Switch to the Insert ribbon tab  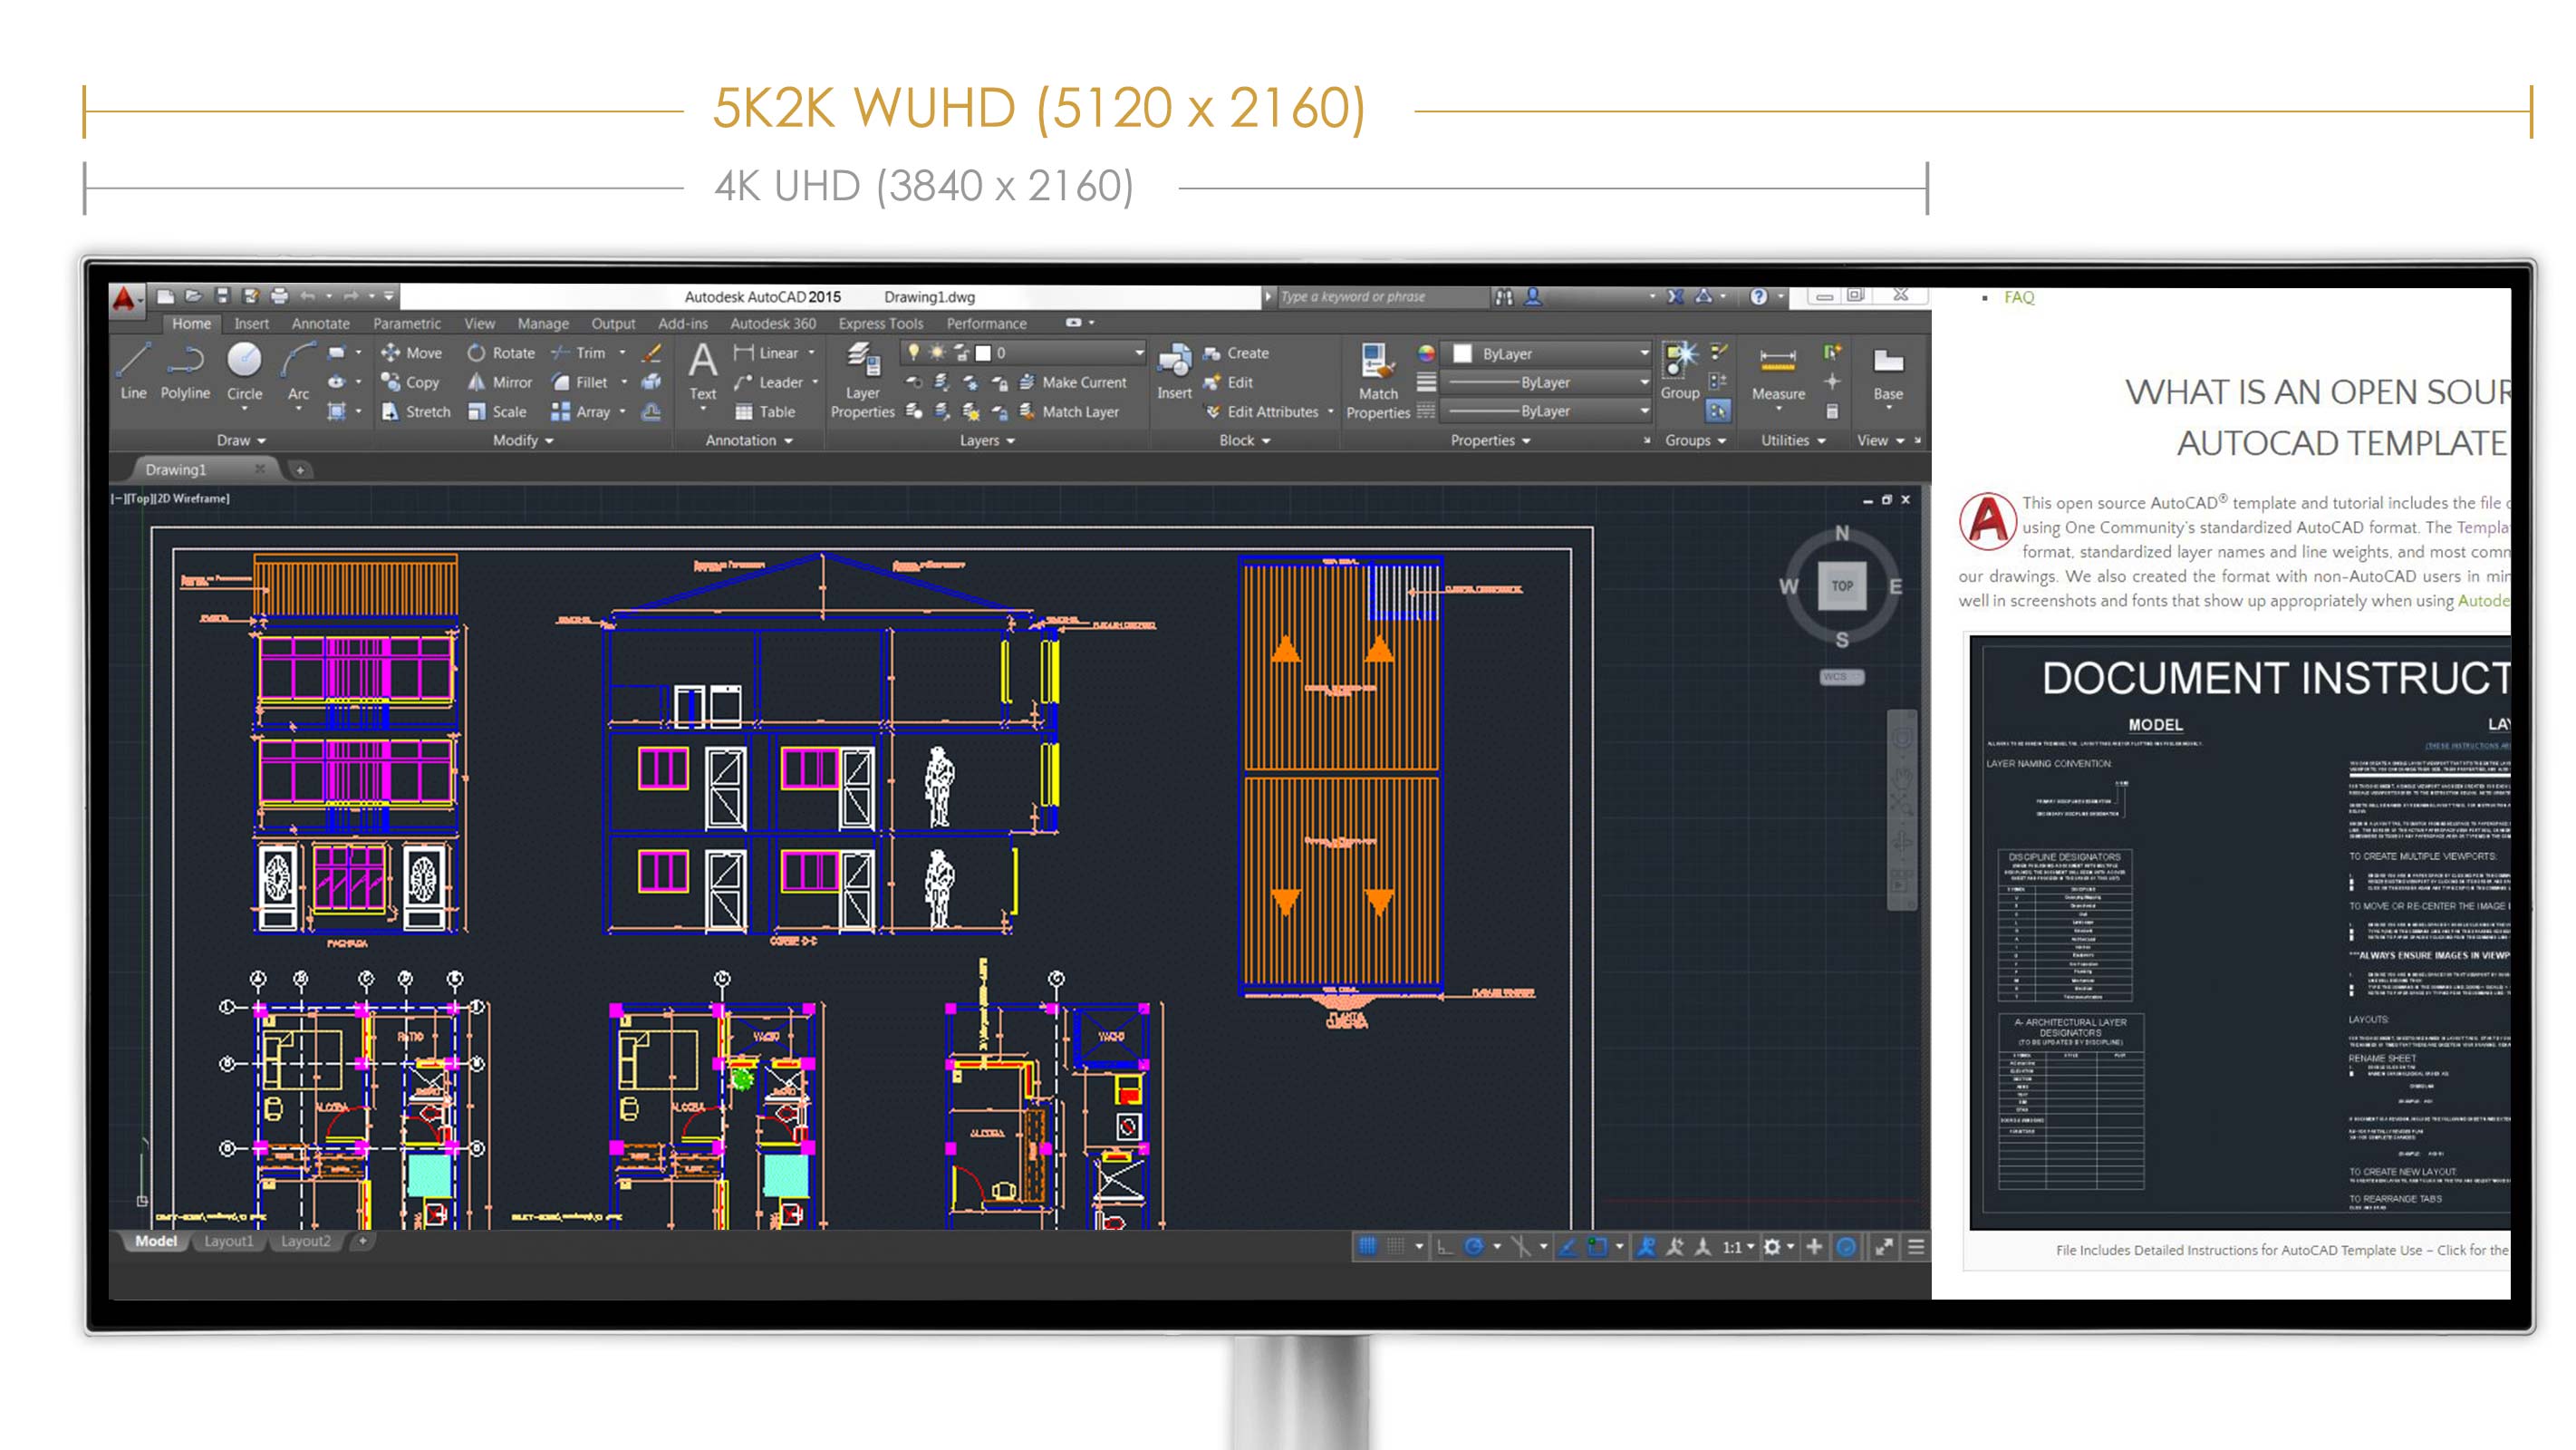point(251,323)
